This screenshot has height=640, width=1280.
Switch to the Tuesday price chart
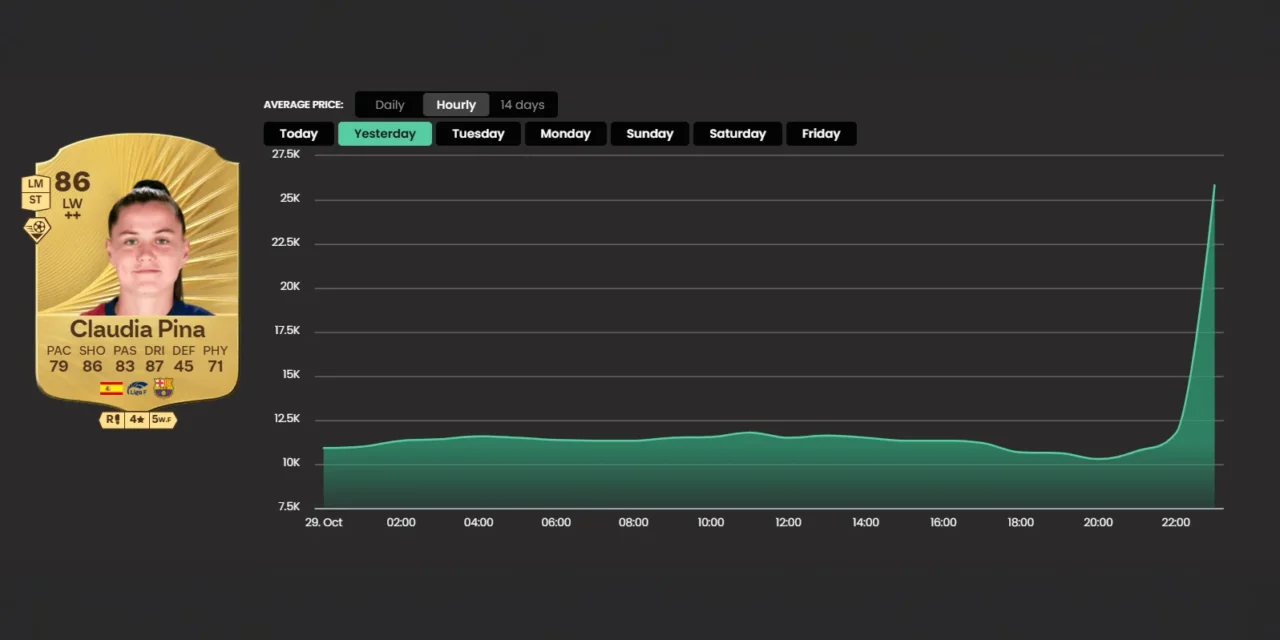coord(478,133)
